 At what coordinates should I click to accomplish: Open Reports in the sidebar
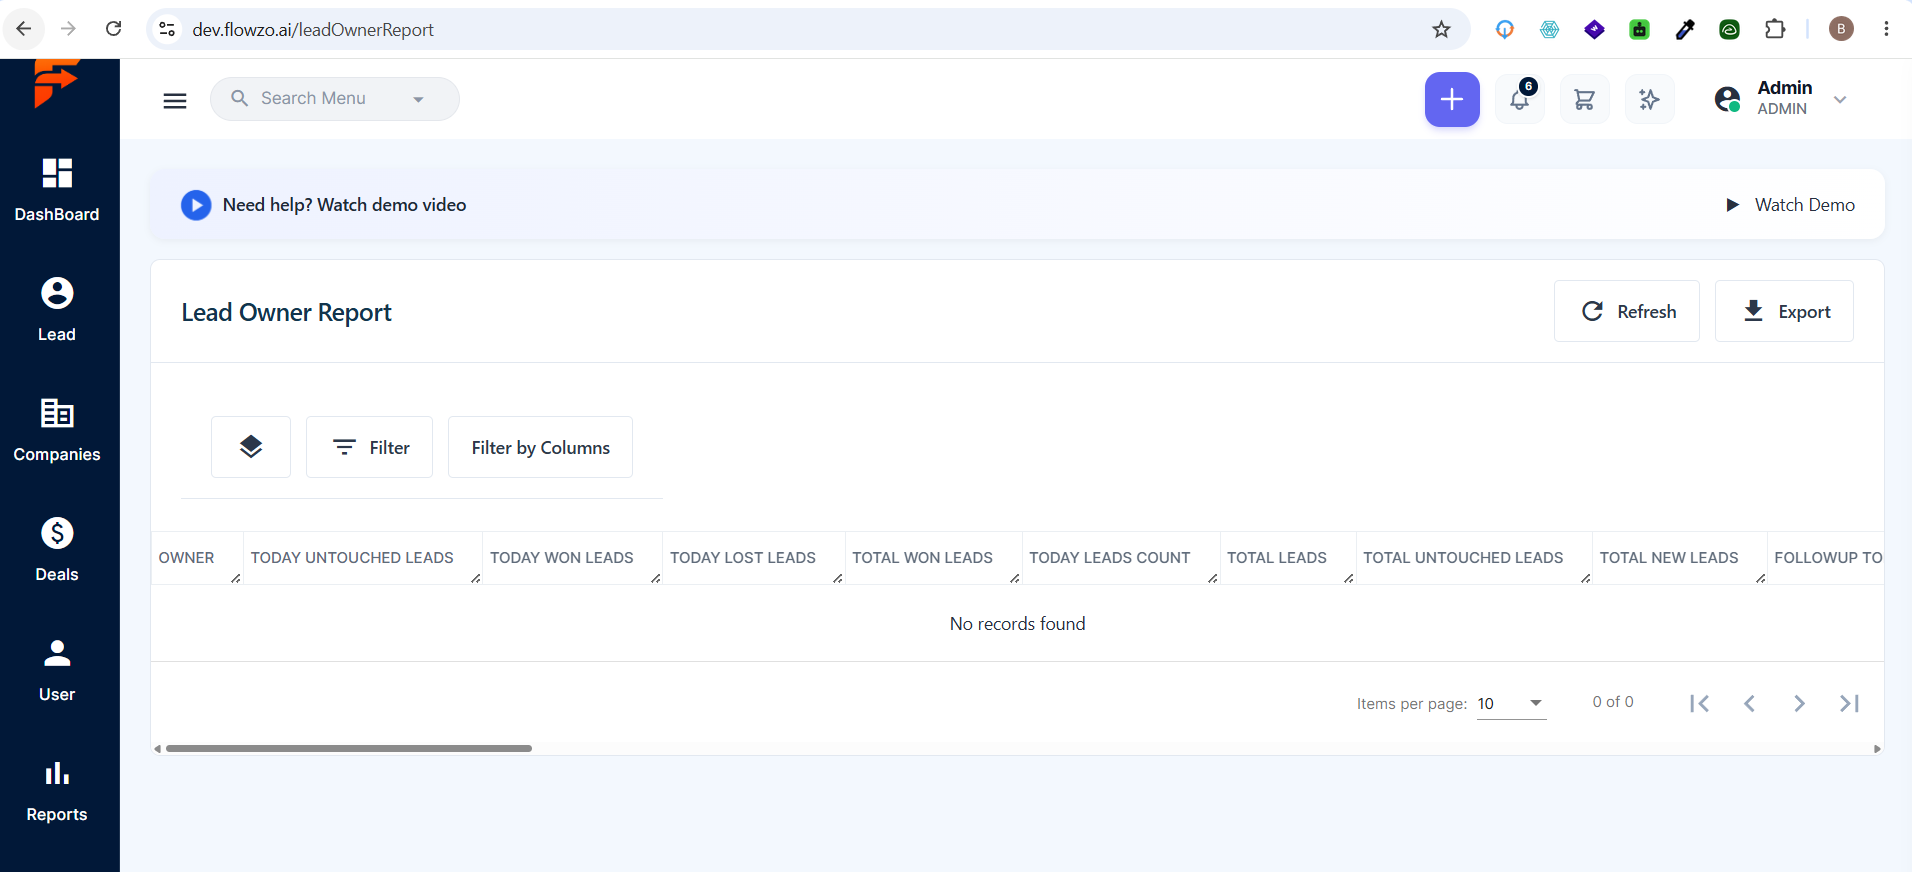pyautogui.click(x=57, y=790)
